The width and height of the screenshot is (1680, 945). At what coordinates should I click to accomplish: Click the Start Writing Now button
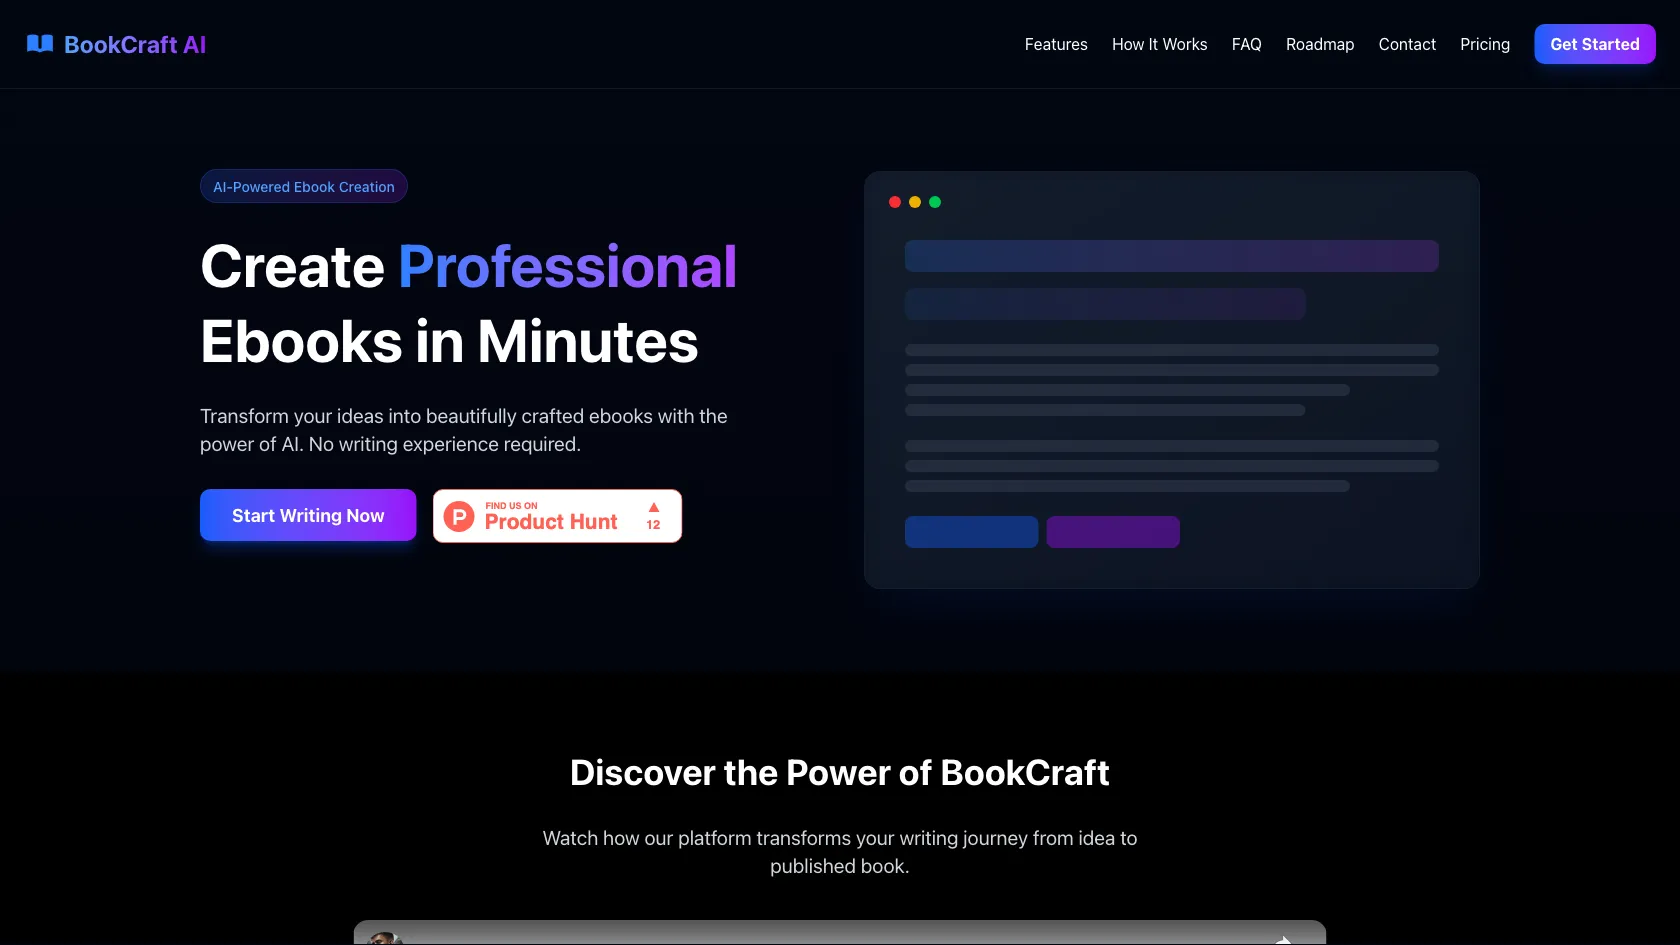[x=308, y=515]
